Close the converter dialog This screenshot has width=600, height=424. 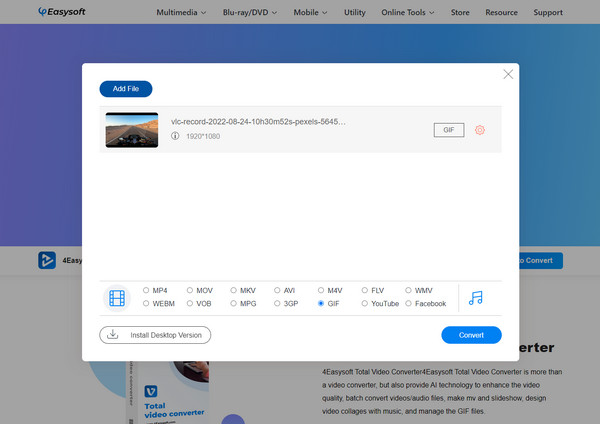tap(508, 74)
